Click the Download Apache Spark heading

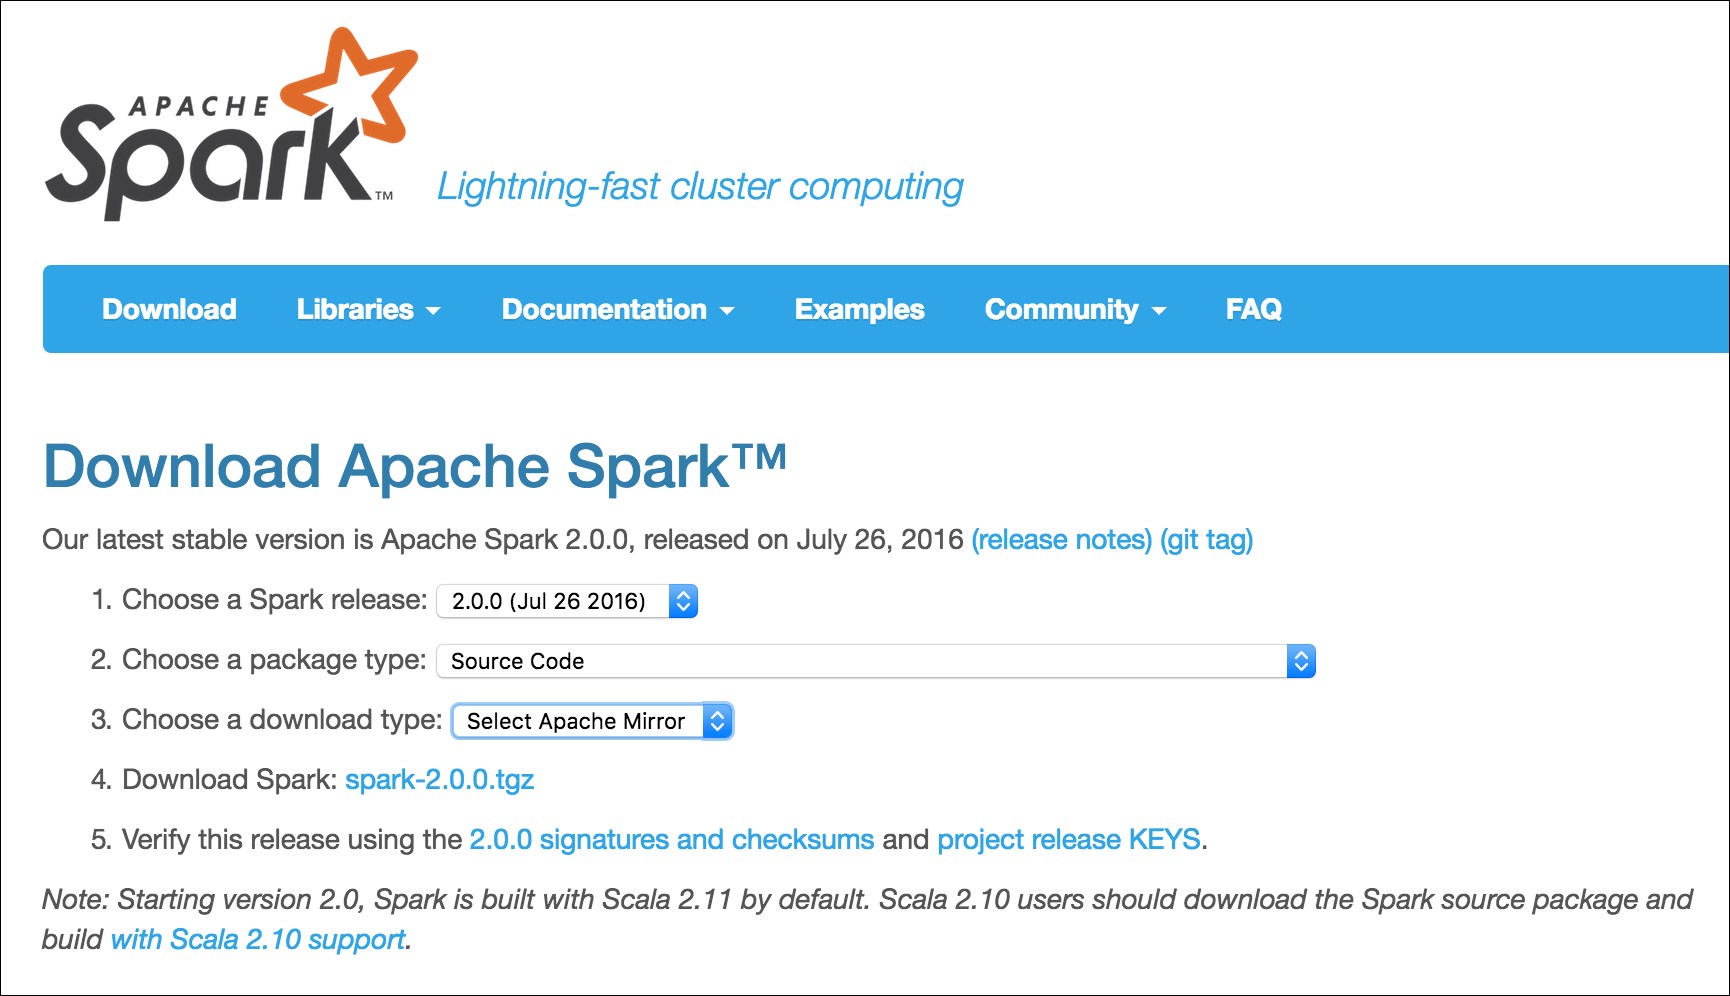click(413, 465)
